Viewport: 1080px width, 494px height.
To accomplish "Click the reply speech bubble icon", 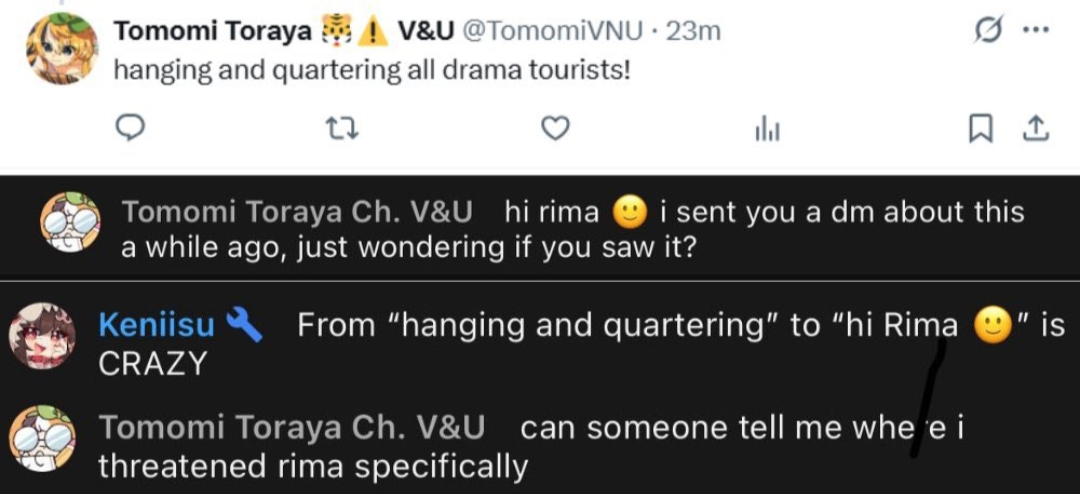I will point(133,128).
